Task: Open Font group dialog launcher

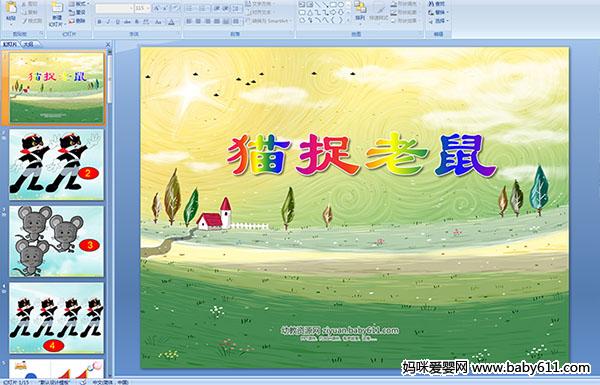Action: click(x=179, y=34)
